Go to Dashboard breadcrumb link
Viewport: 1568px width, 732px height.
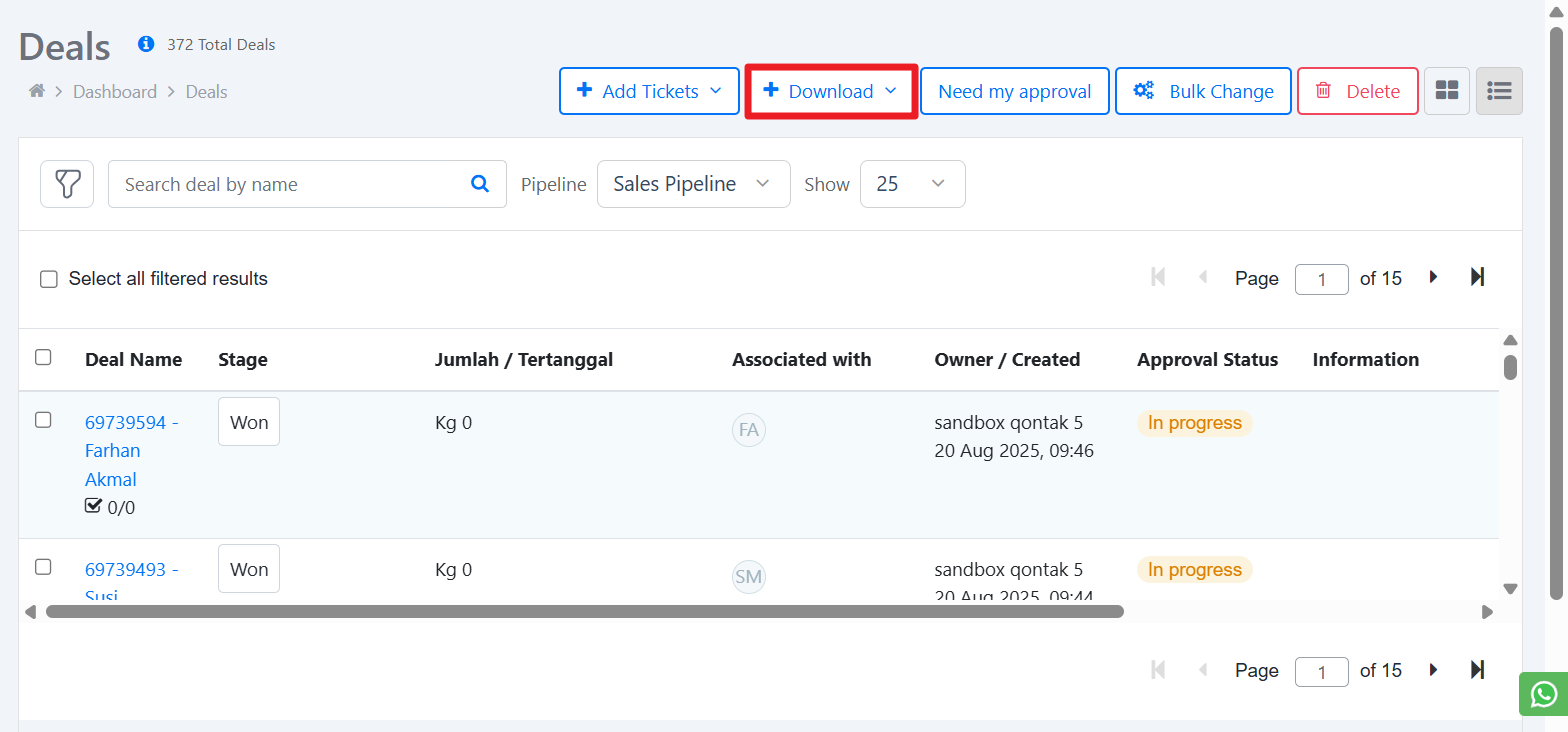click(x=115, y=92)
